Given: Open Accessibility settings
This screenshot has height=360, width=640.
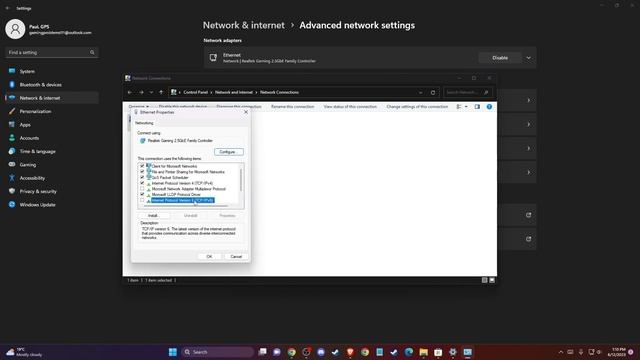Looking at the screenshot, I should [x=32, y=178].
